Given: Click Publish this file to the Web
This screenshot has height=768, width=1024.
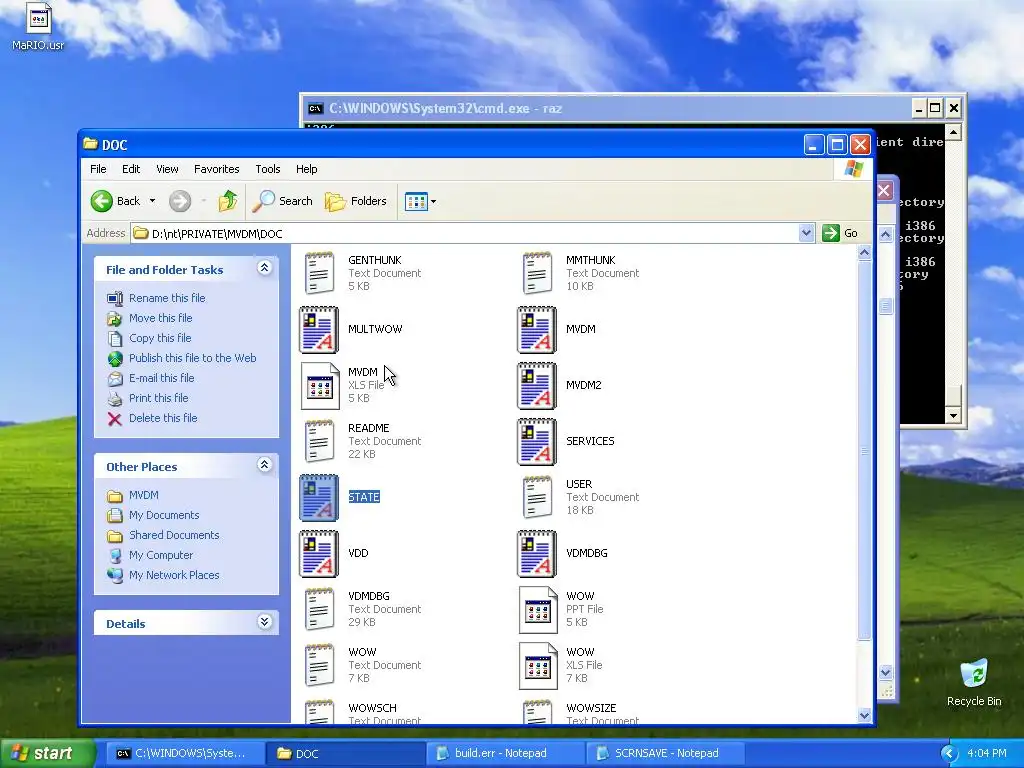Looking at the screenshot, I should 193,358.
